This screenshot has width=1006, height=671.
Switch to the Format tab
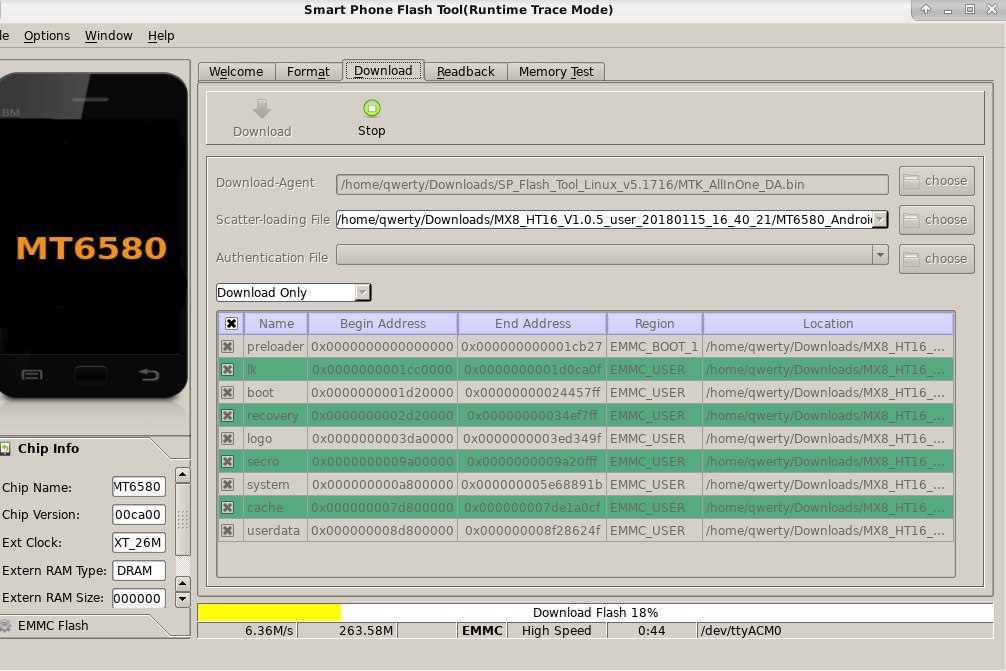(308, 72)
